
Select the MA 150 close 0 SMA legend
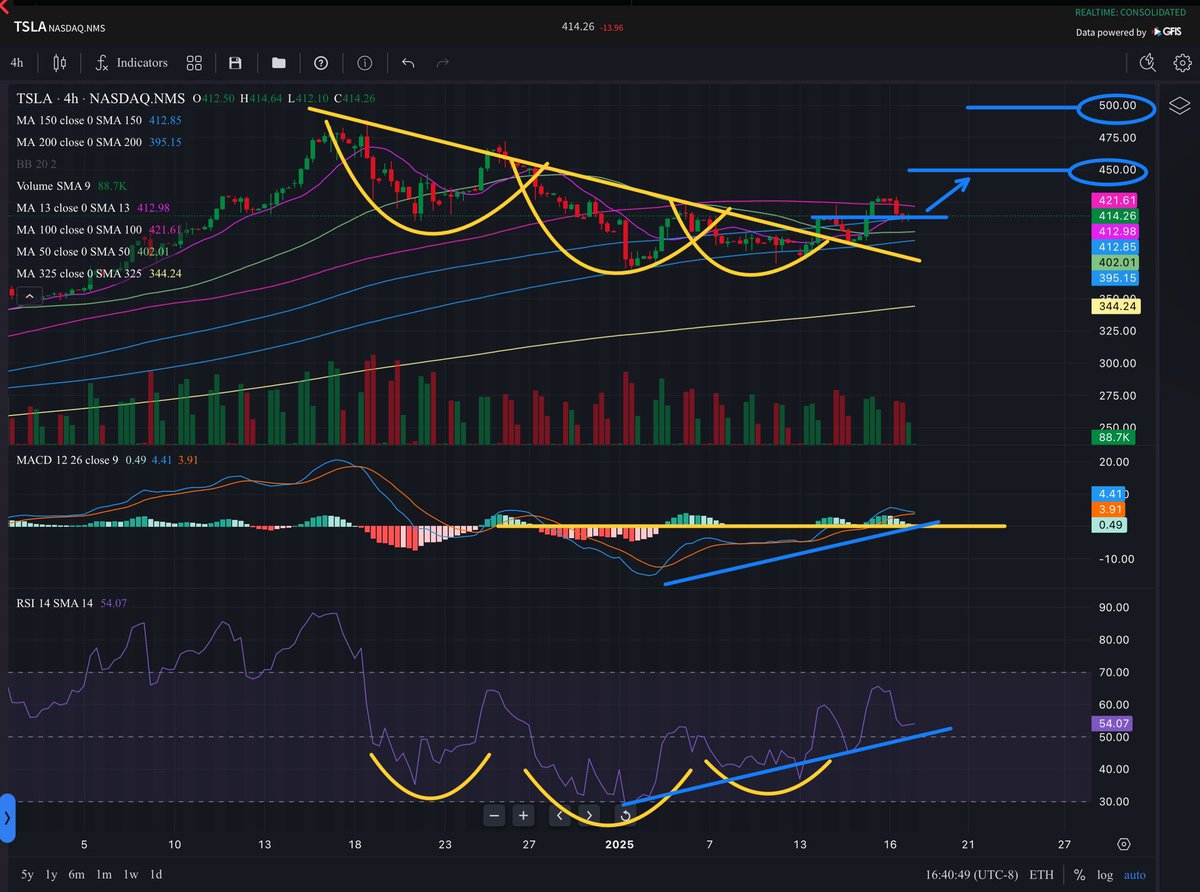pyautogui.click(x=99, y=120)
